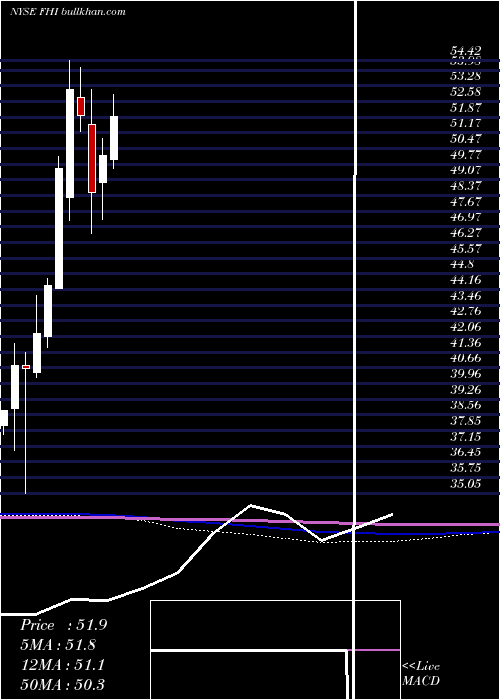Image resolution: width=500 pixels, height=700 pixels.
Task: Select the 44.16 price axis label
Action: click(466, 280)
